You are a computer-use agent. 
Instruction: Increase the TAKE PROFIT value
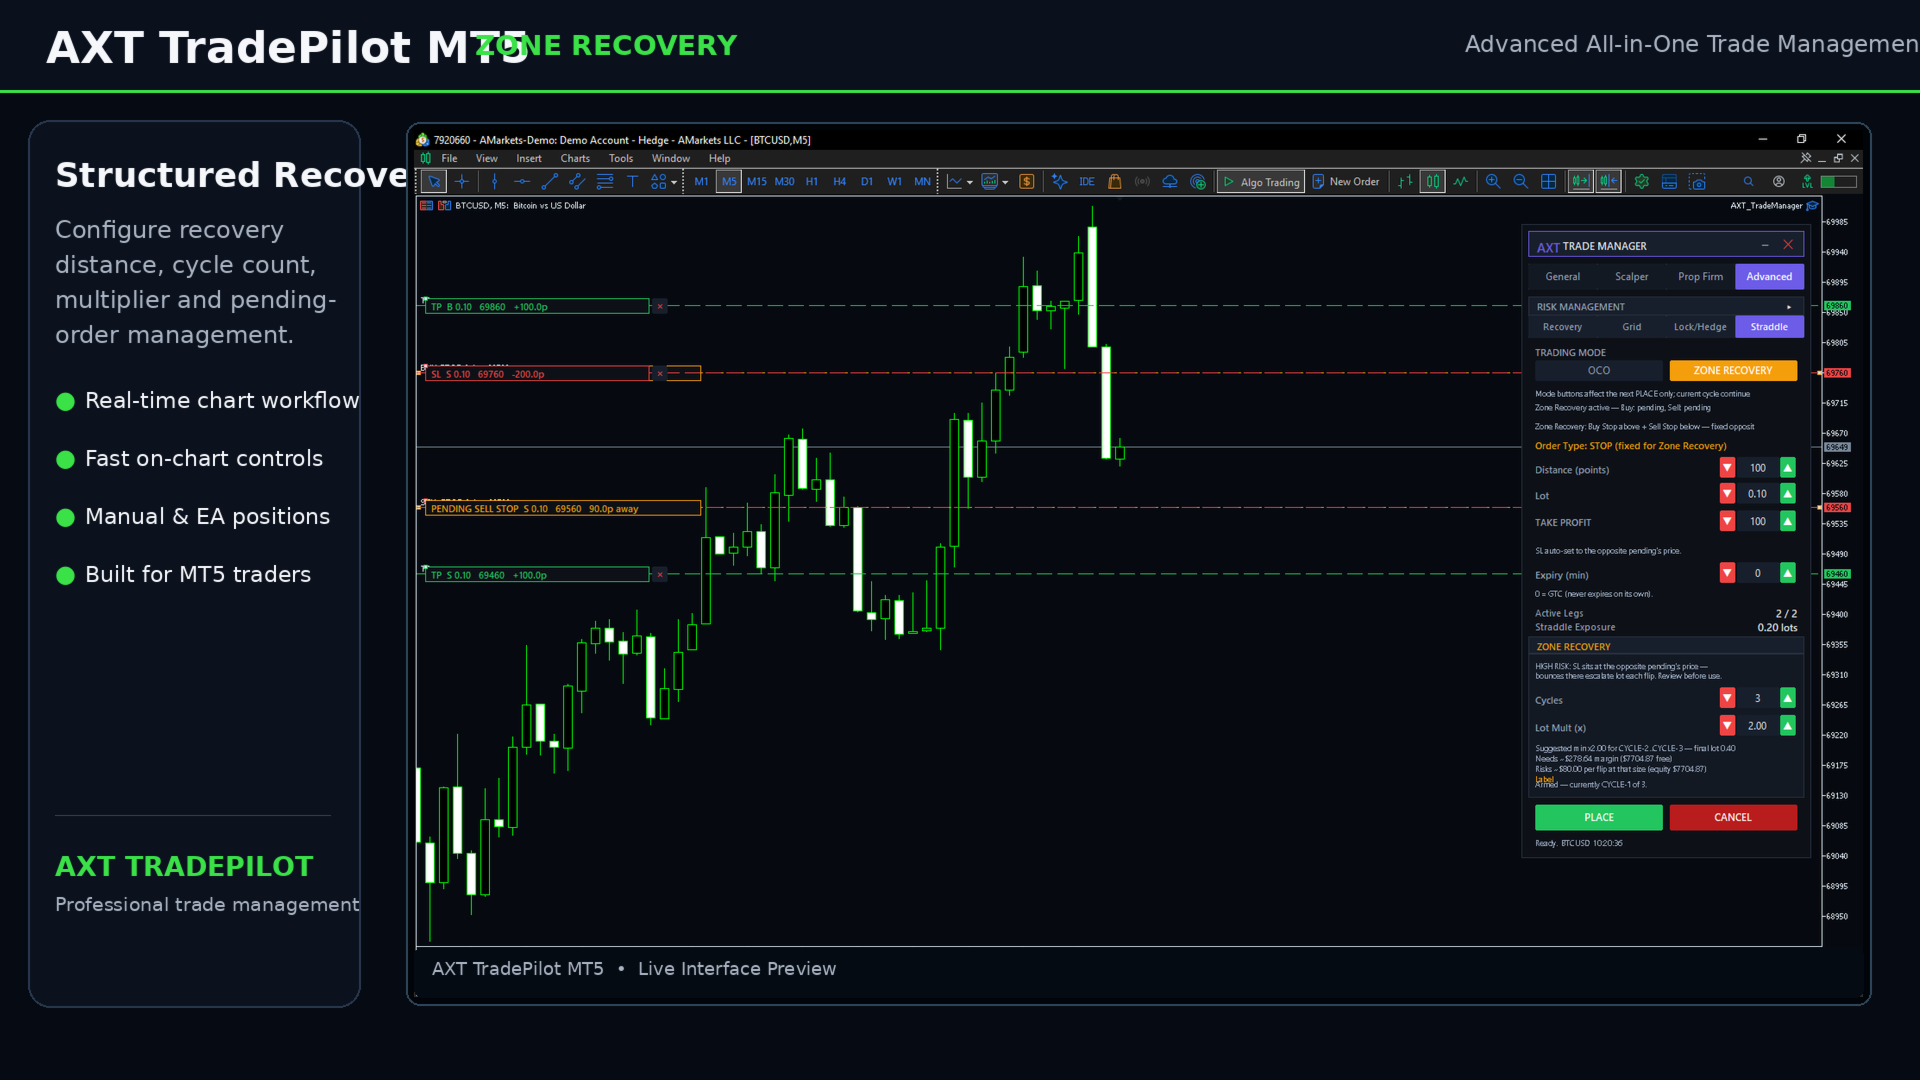pos(1788,521)
